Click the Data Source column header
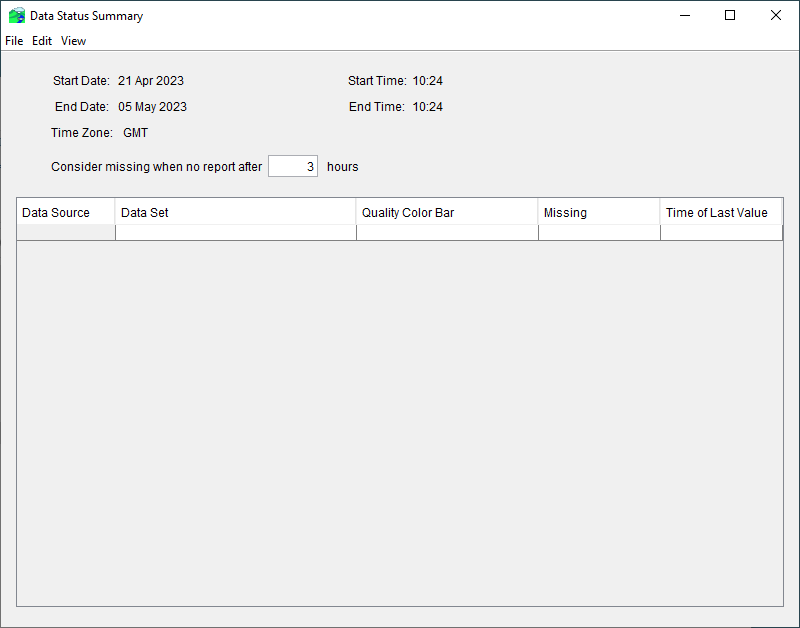This screenshot has height=628, width=800. (66, 212)
